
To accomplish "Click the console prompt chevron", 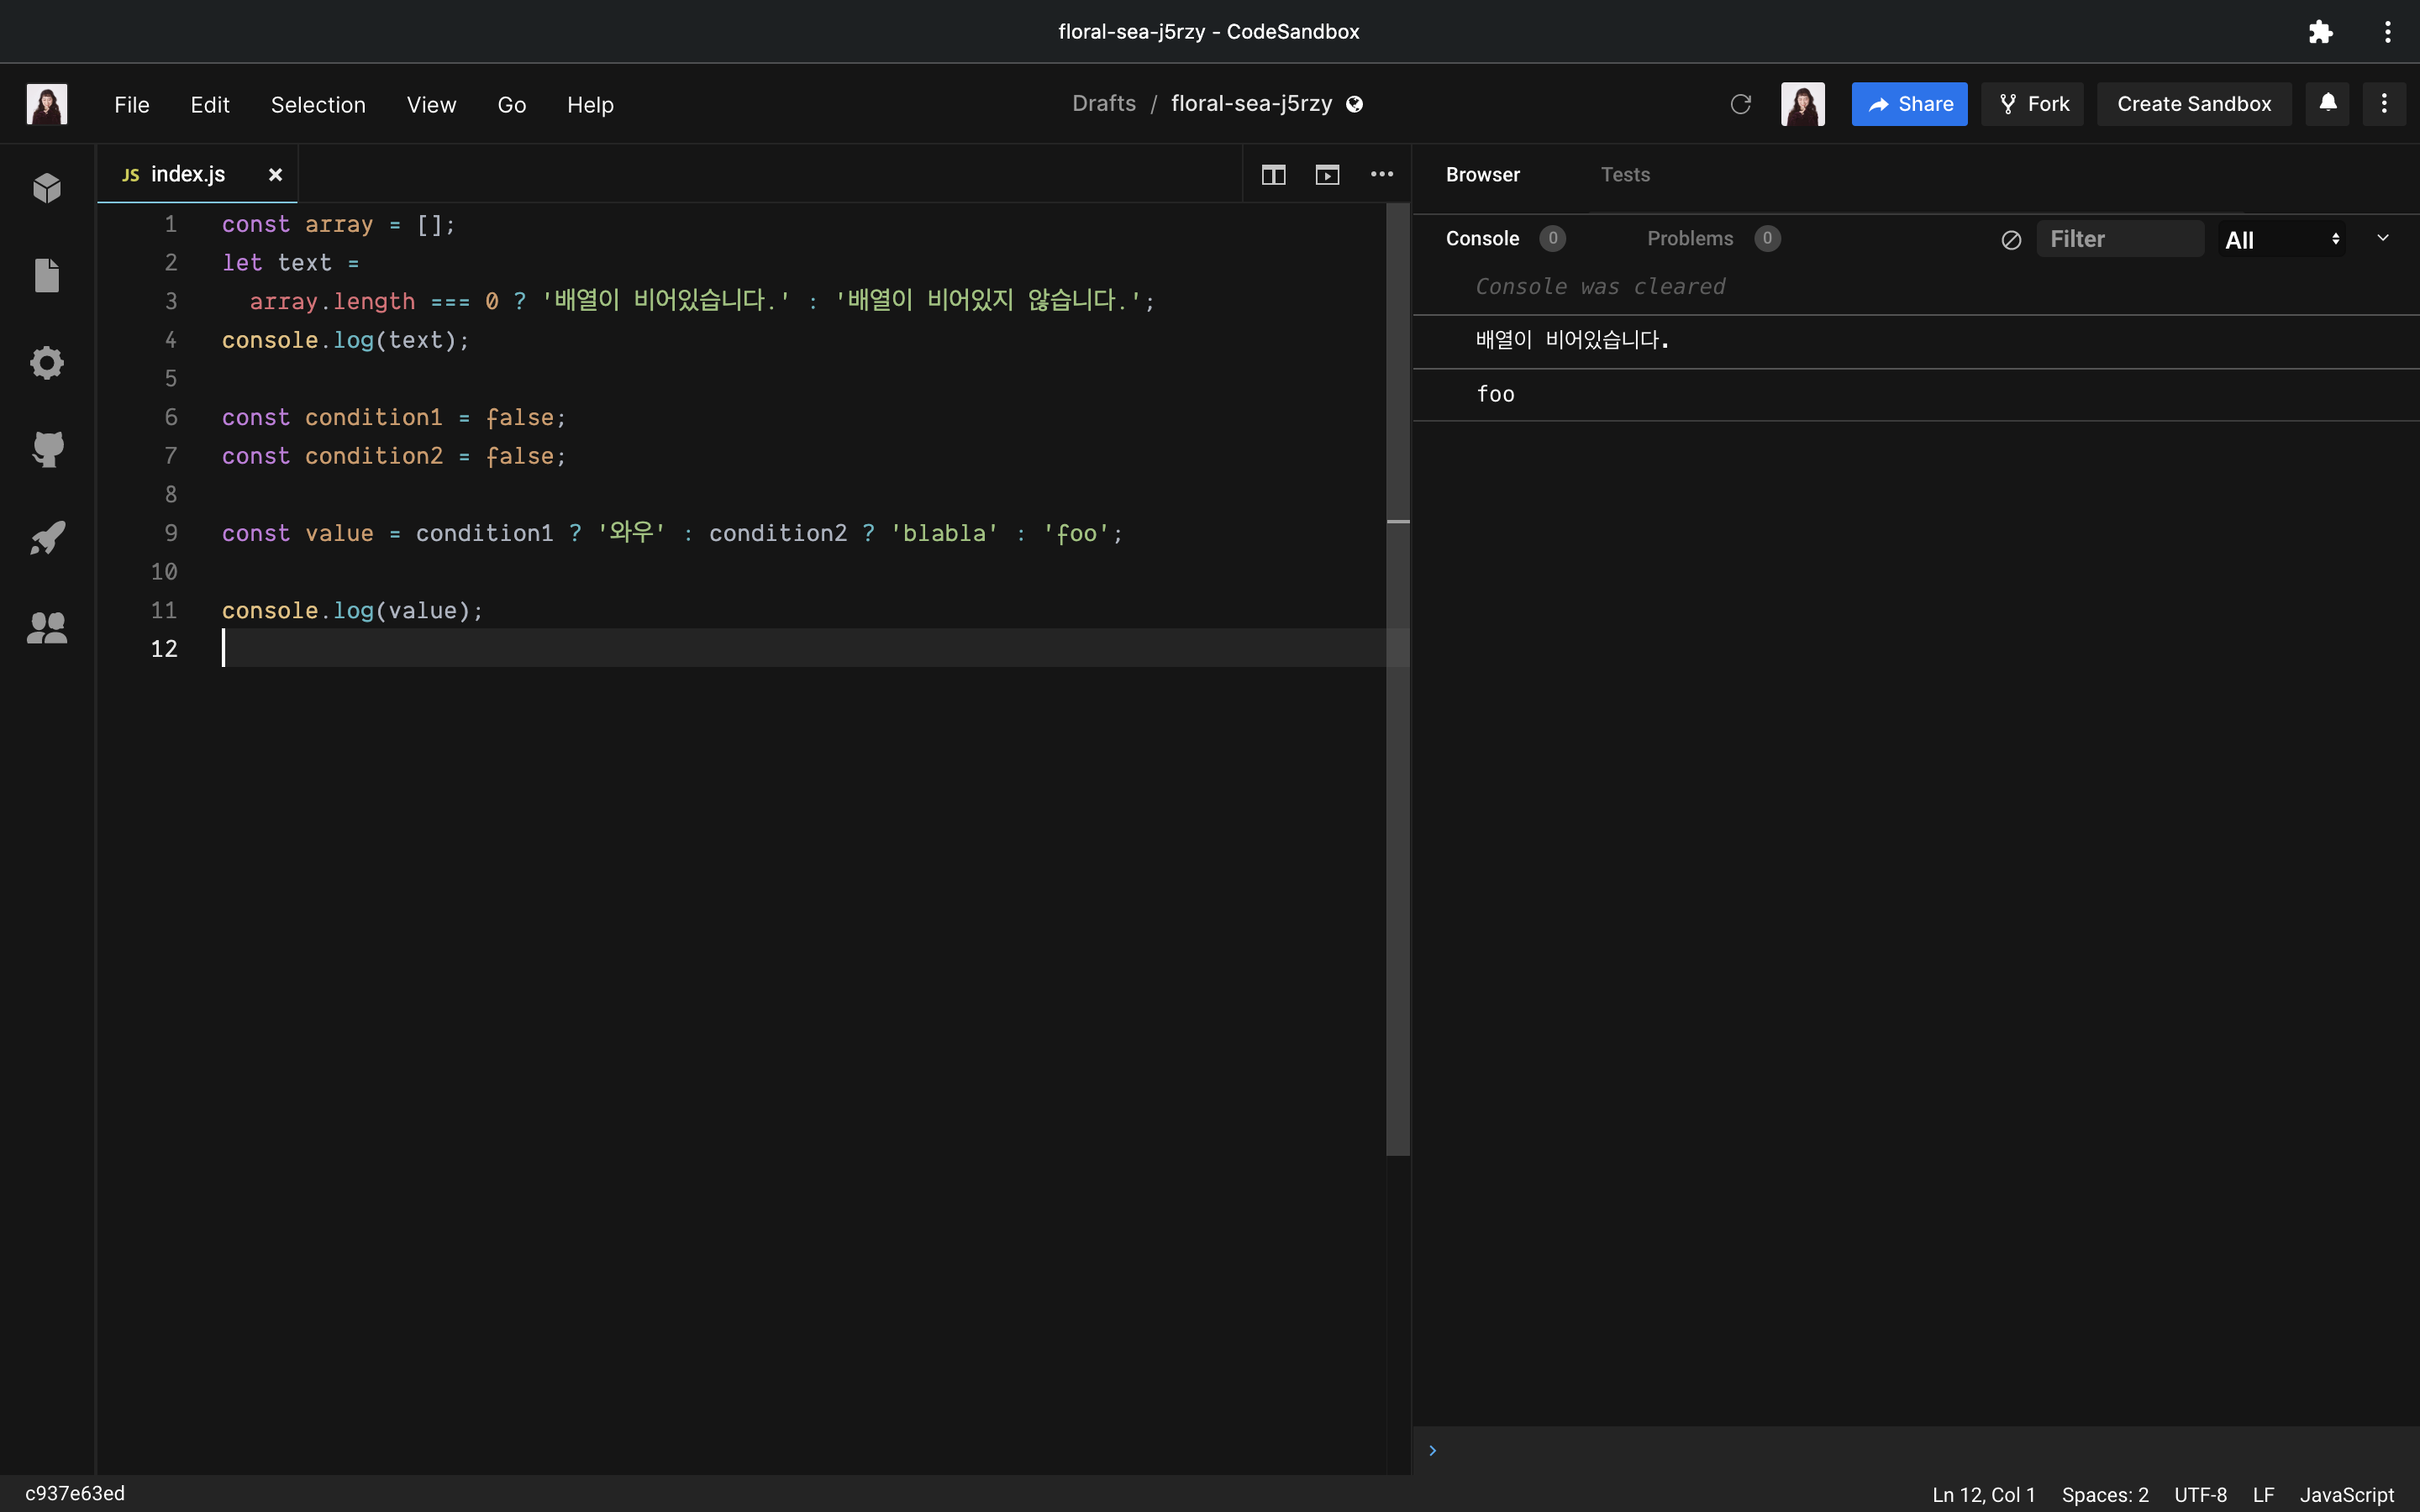I will click(1432, 1450).
